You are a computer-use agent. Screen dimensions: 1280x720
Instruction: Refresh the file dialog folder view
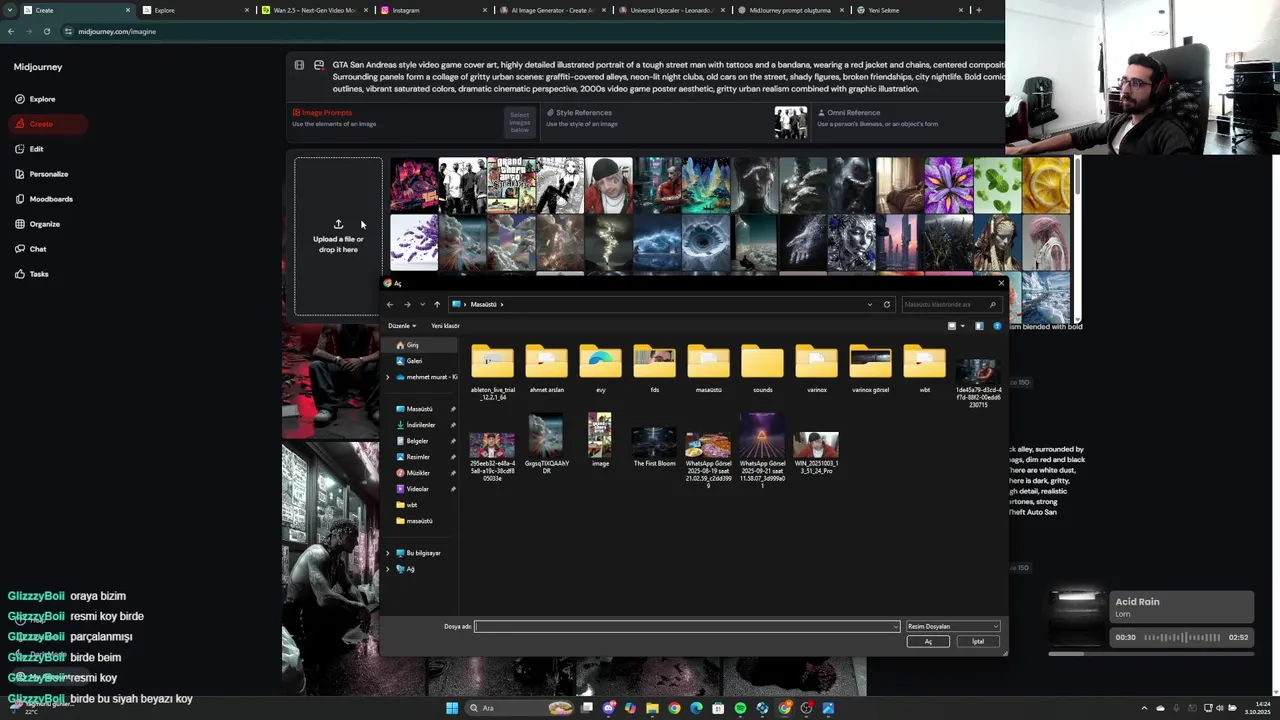(x=886, y=304)
